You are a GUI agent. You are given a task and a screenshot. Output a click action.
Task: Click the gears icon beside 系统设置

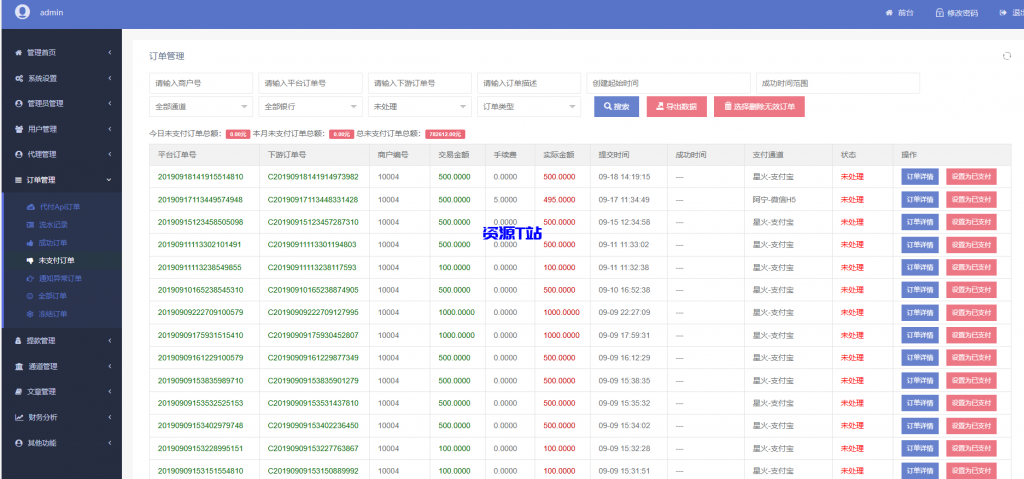click(x=19, y=78)
